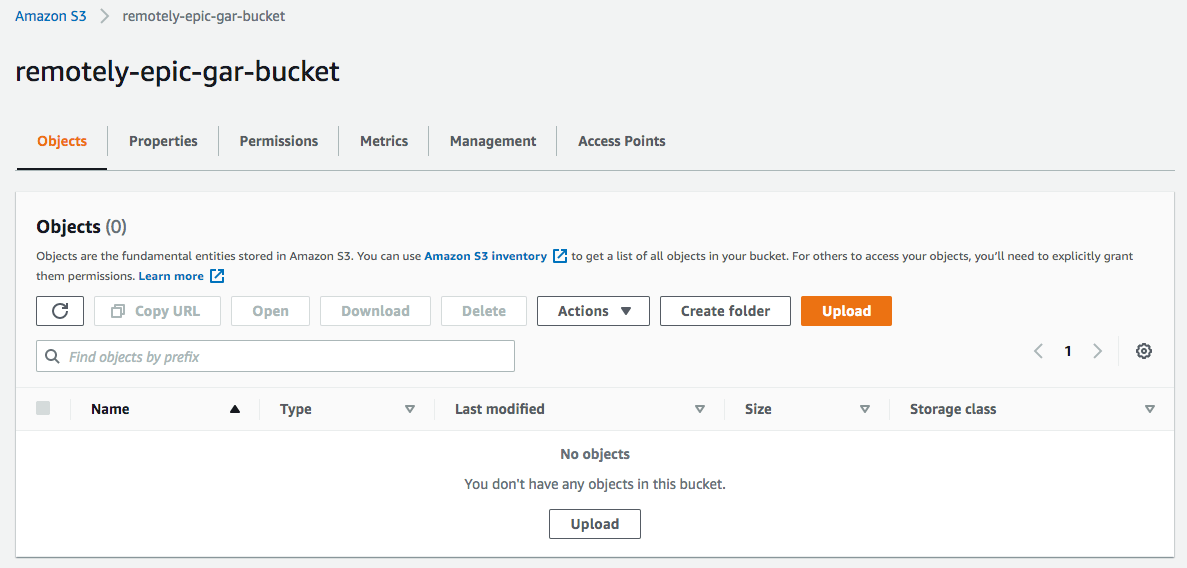
Task: Click the Size column header text
Action: tap(758, 409)
